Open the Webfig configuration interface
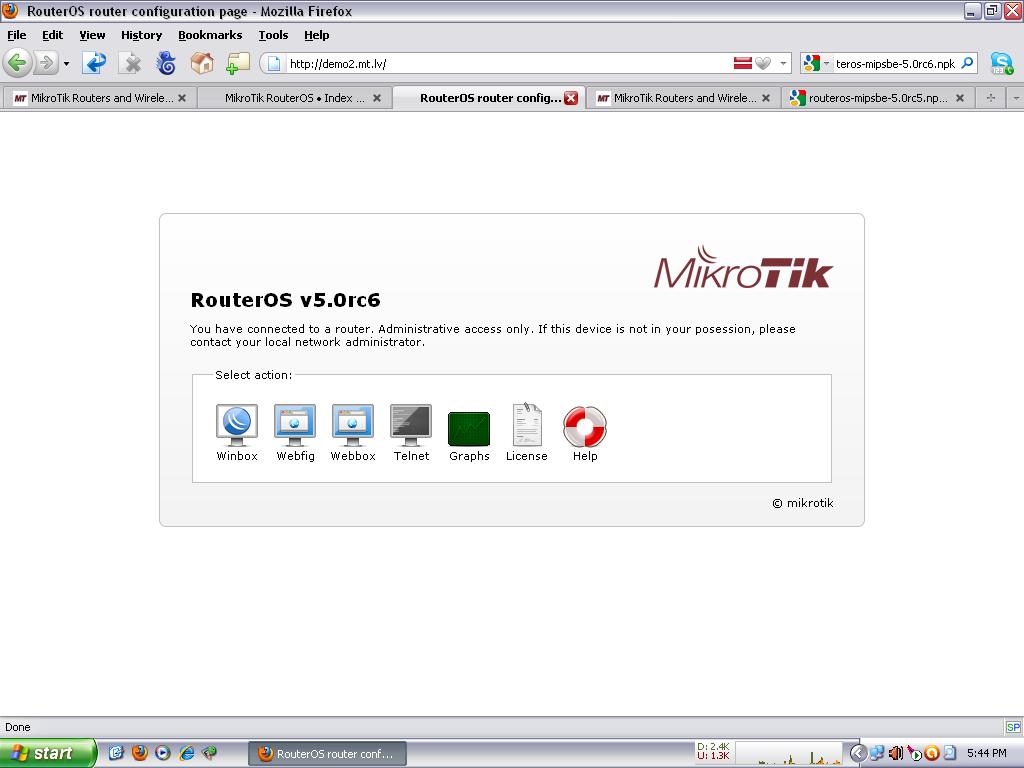 (295, 424)
